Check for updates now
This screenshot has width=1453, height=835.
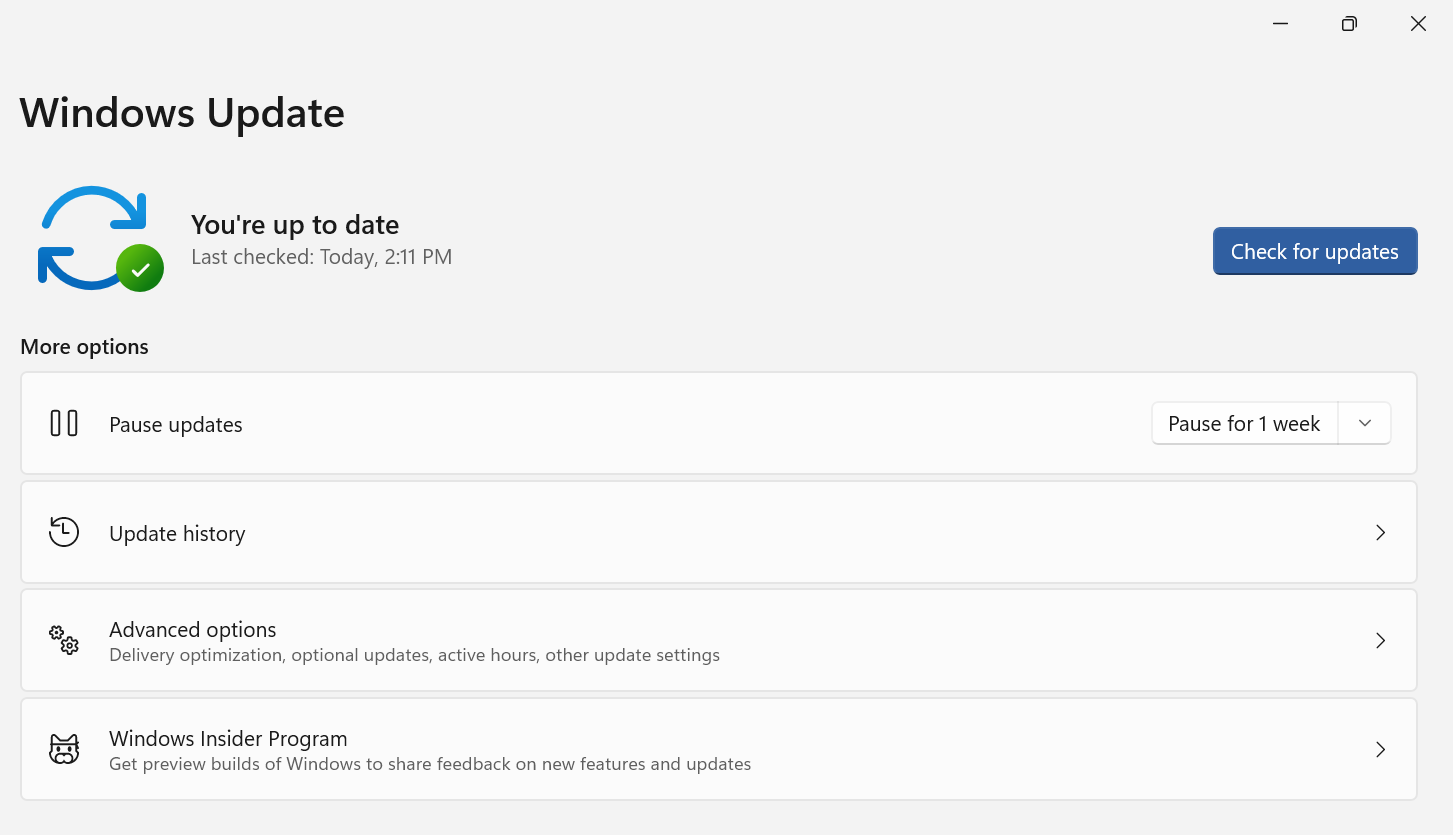(1315, 251)
